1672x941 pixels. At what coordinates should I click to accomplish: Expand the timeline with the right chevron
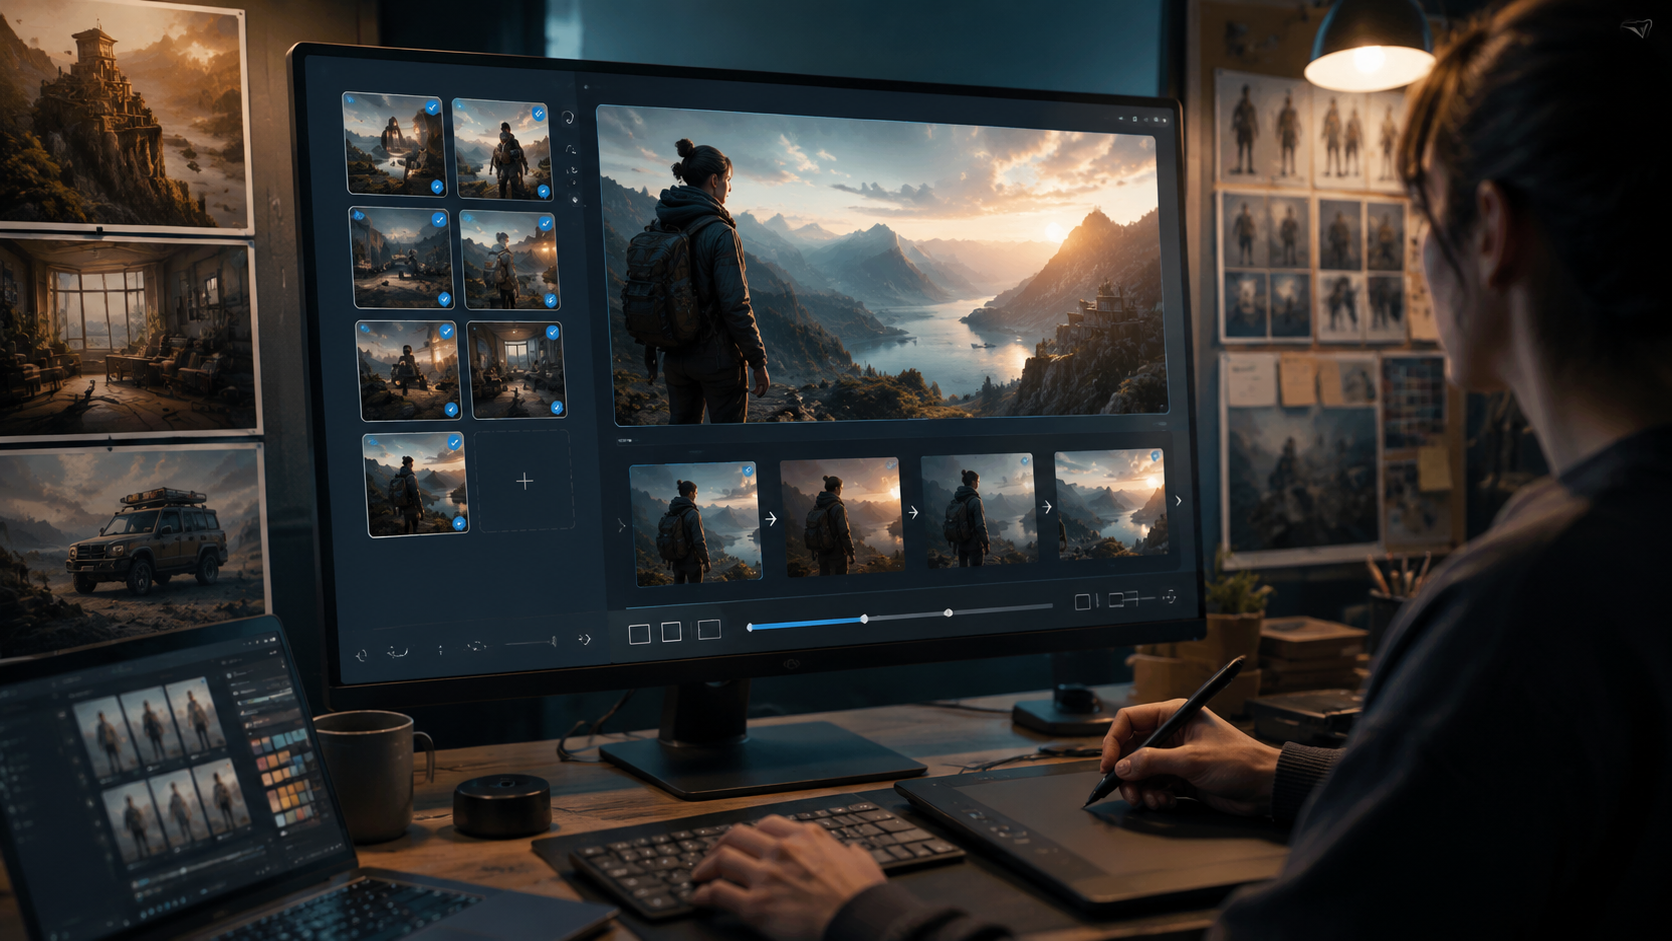[x=1178, y=501]
